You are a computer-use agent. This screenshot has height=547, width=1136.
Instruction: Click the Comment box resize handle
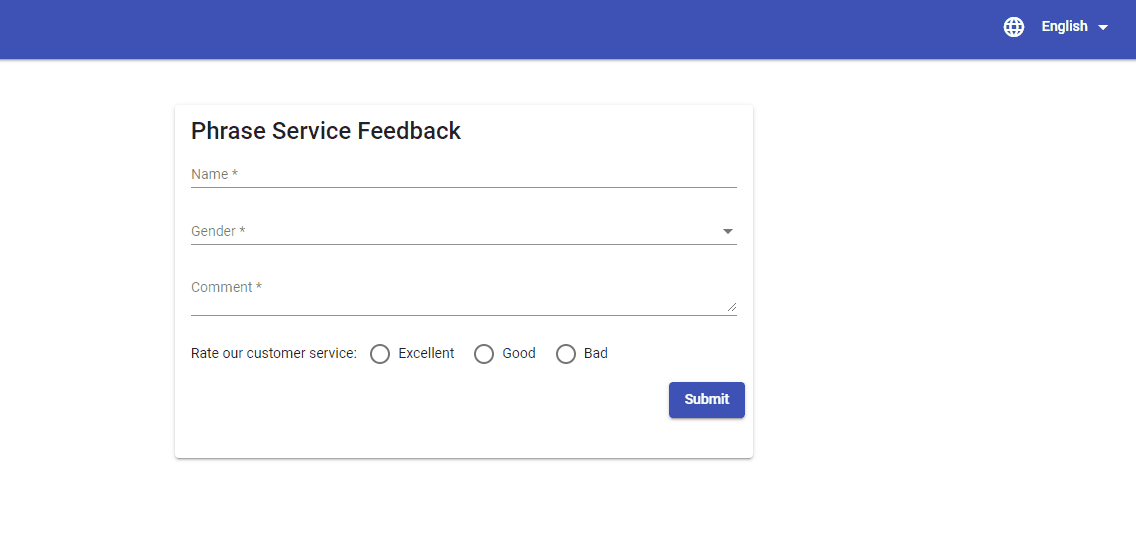(732, 307)
